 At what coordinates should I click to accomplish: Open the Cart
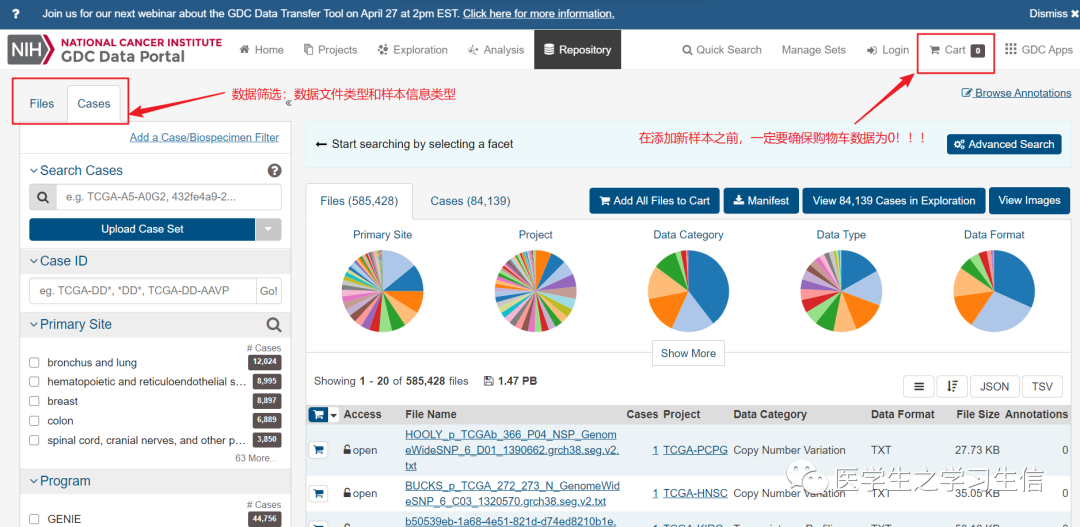pos(956,50)
